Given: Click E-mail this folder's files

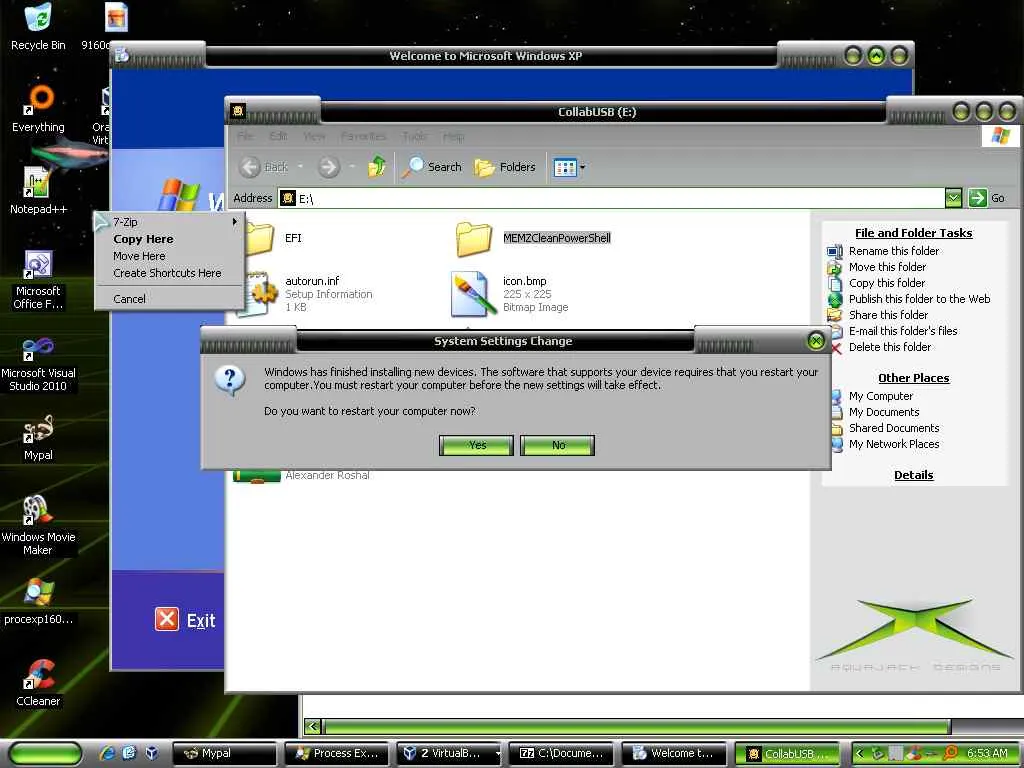Looking at the screenshot, I should (x=903, y=331).
